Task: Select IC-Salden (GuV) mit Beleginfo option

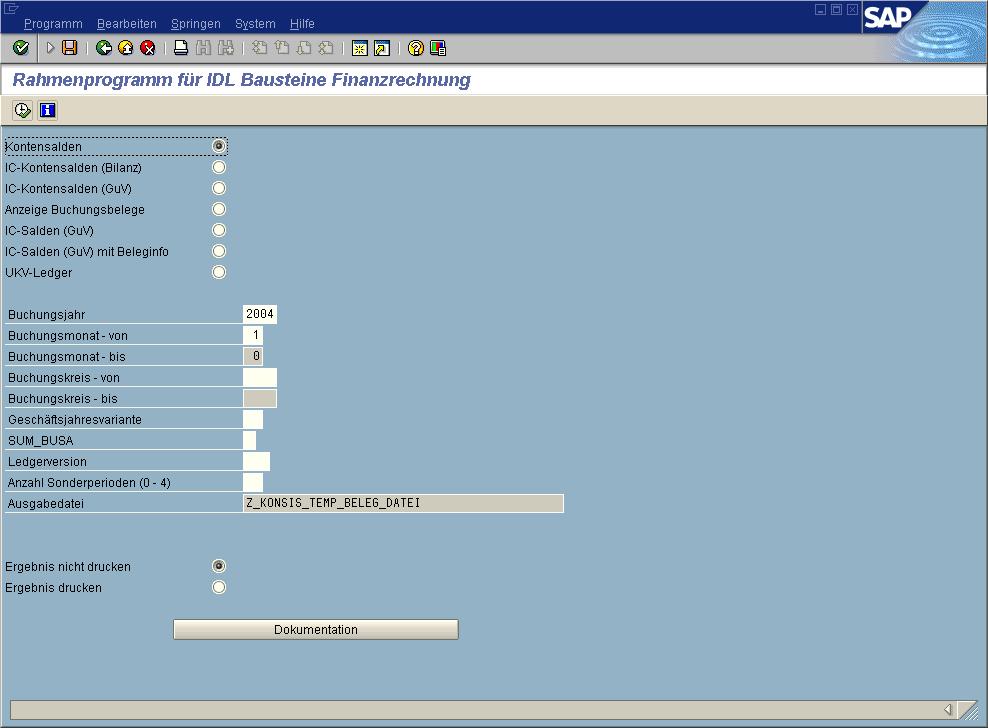Action: pos(219,251)
